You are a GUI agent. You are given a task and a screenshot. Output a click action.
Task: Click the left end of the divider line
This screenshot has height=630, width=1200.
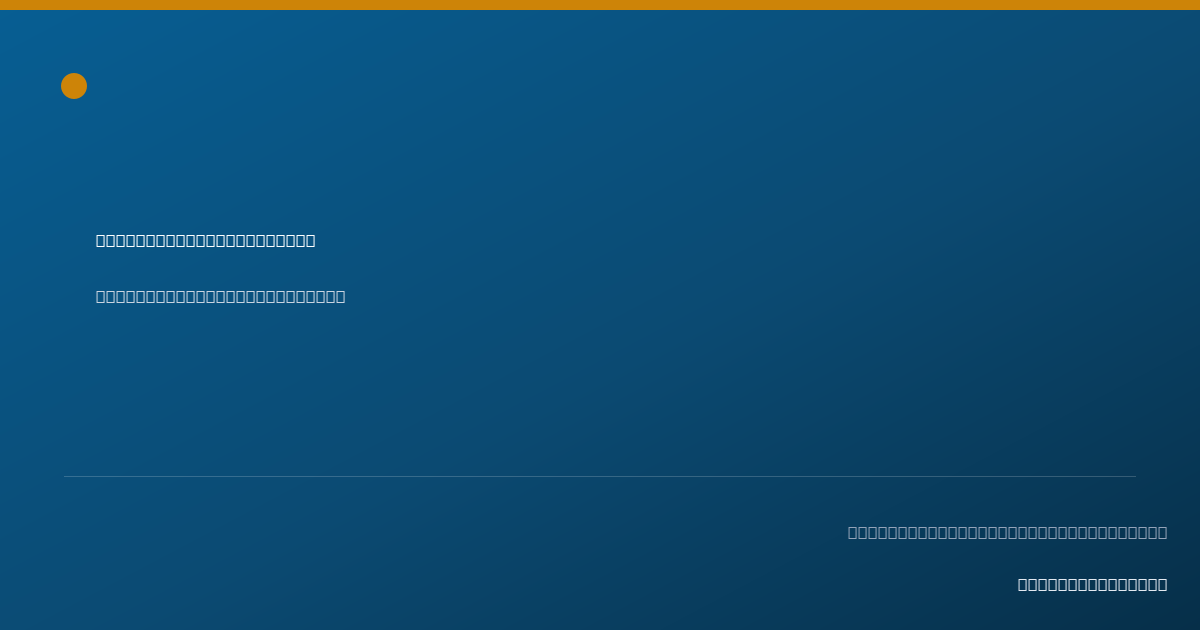coord(66,476)
